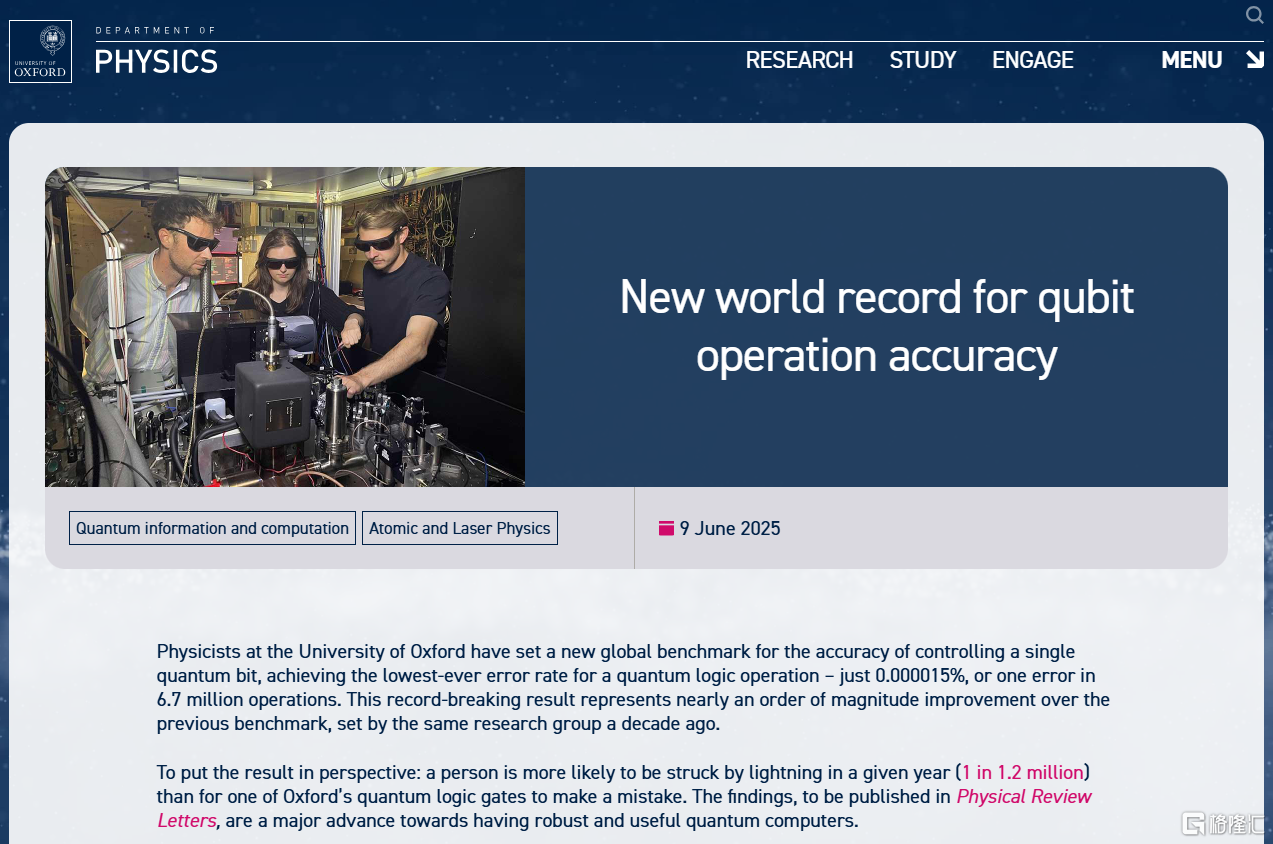Open the Study menu

[923, 60]
